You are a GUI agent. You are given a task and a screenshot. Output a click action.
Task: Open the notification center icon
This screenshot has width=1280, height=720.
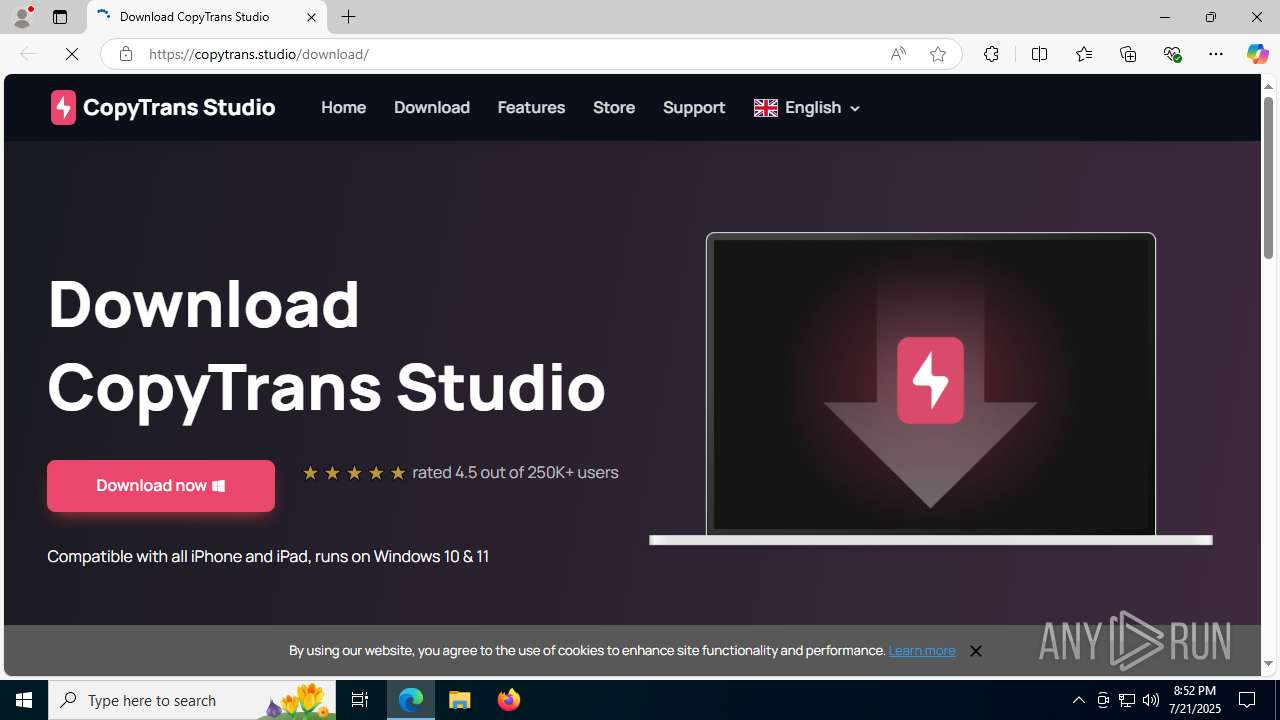coord(1248,700)
